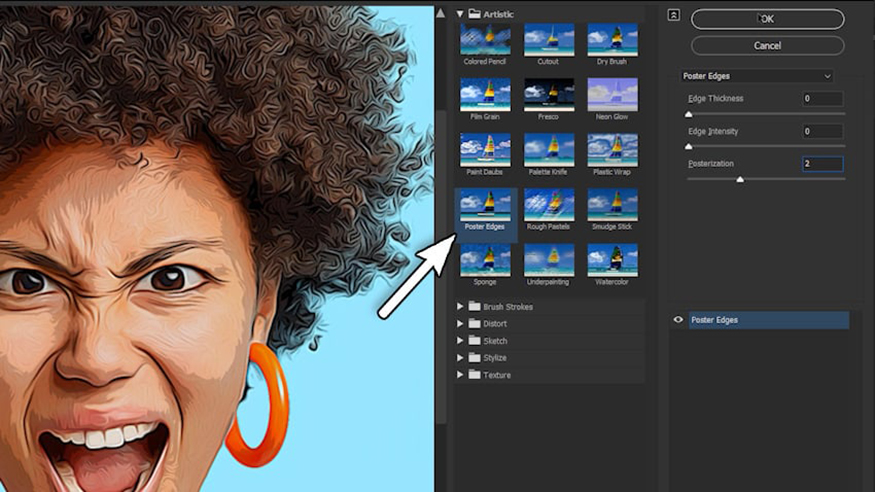Click the Brush Strokes folder icon
This screenshot has height=492, width=875.
[474, 306]
